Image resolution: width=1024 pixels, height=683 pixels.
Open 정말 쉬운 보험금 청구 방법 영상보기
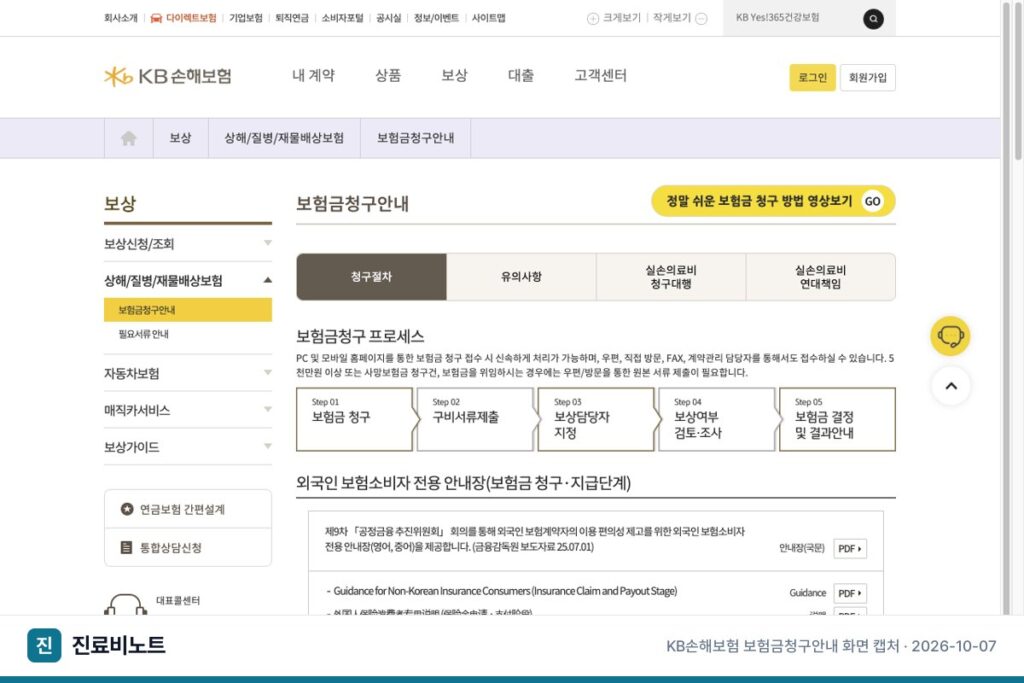pos(773,201)
